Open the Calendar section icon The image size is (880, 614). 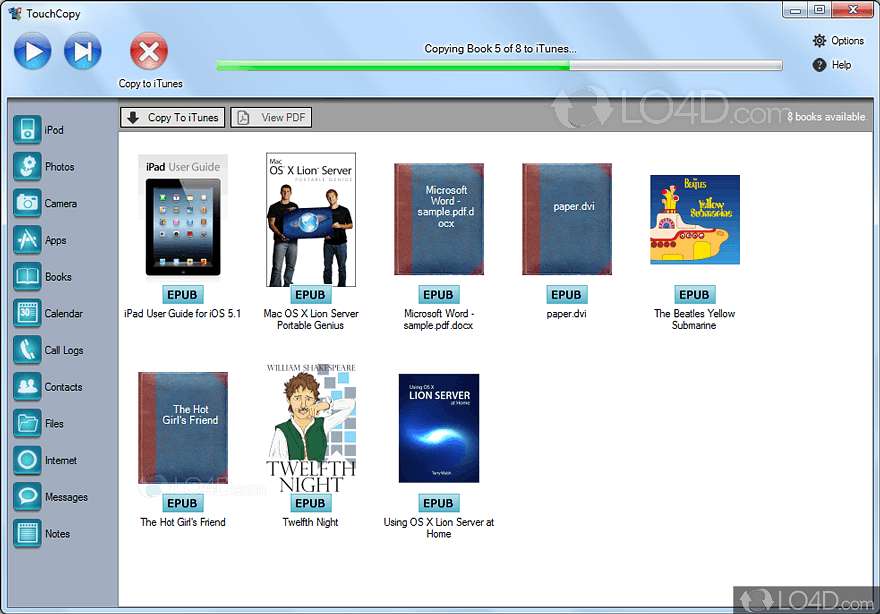coord(27,313)
